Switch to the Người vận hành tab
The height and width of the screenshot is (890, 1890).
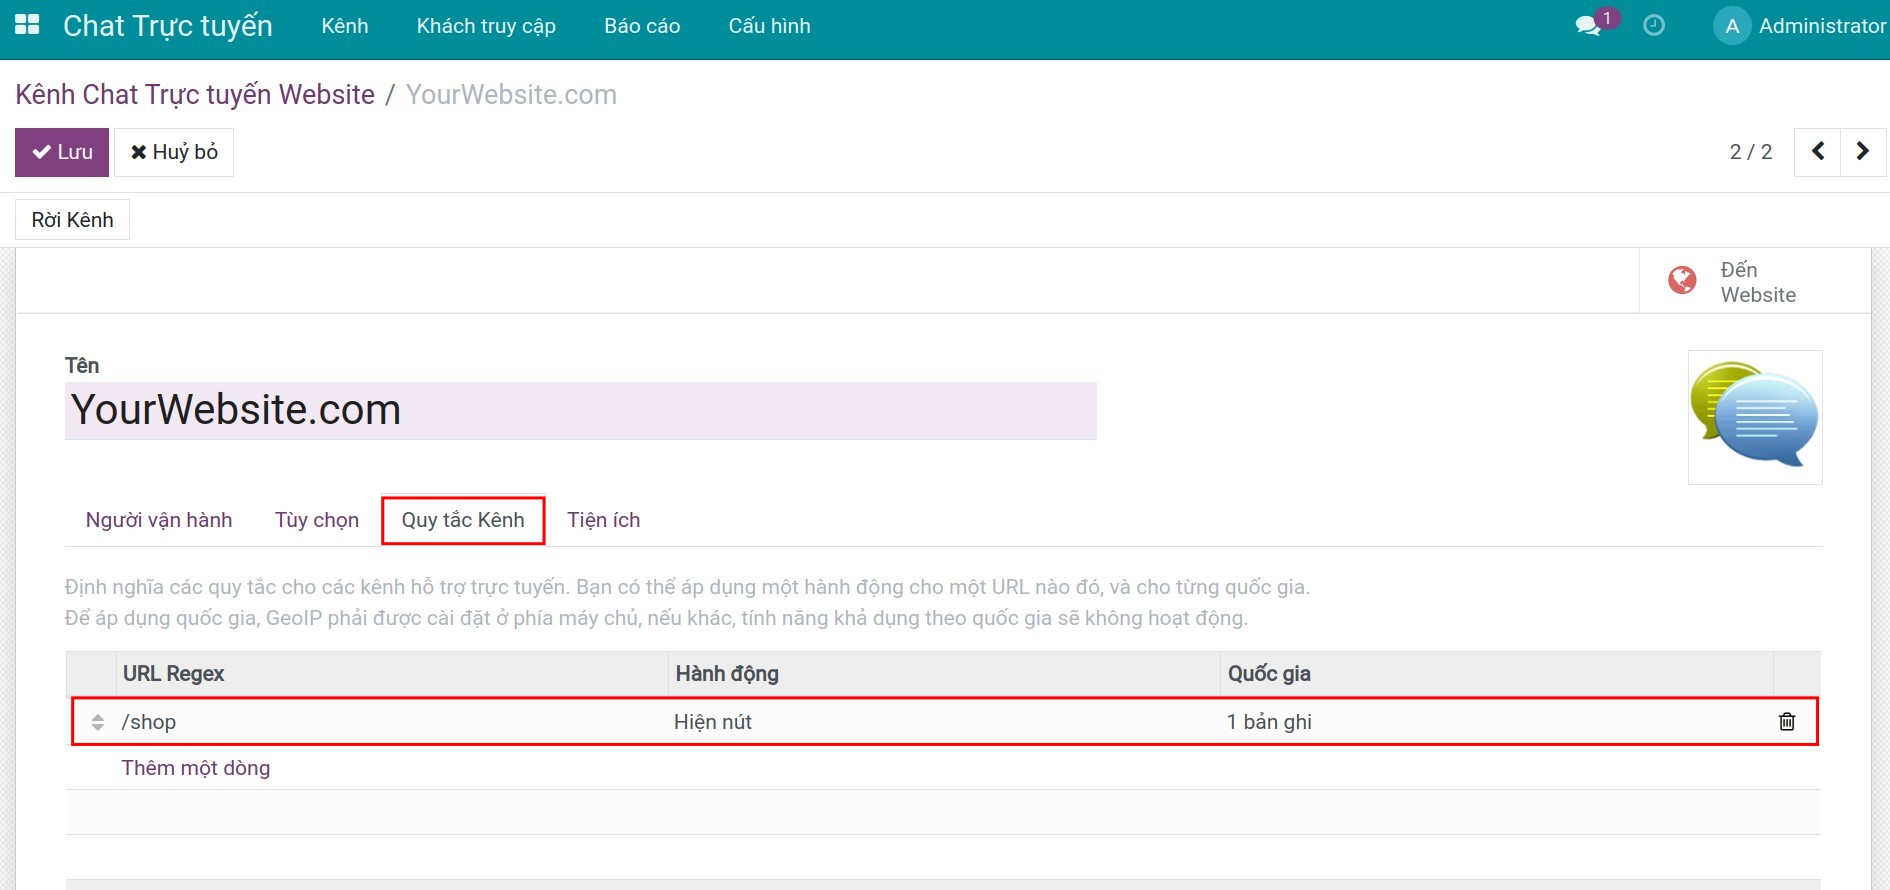(x=159, y=520)
